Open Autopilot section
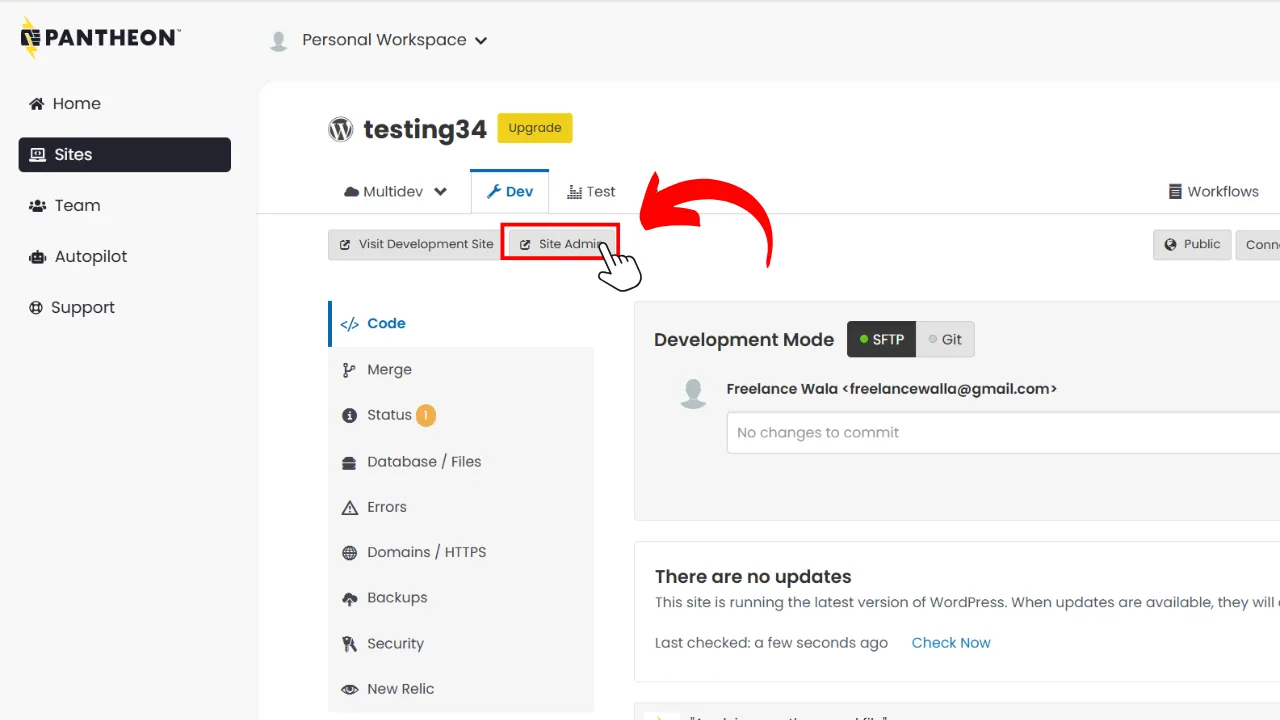The image size is (1280, 720). pyautogui.click(x=78, y=257)
